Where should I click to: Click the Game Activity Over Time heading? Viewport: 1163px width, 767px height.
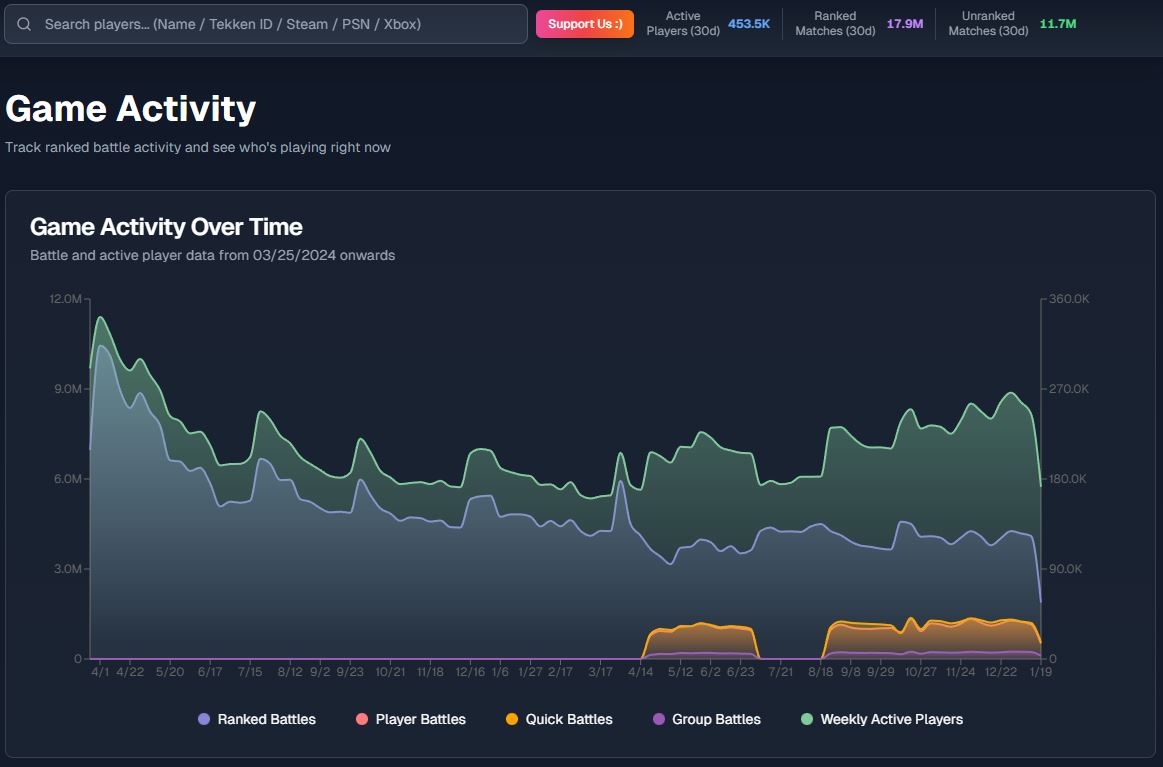166,226
